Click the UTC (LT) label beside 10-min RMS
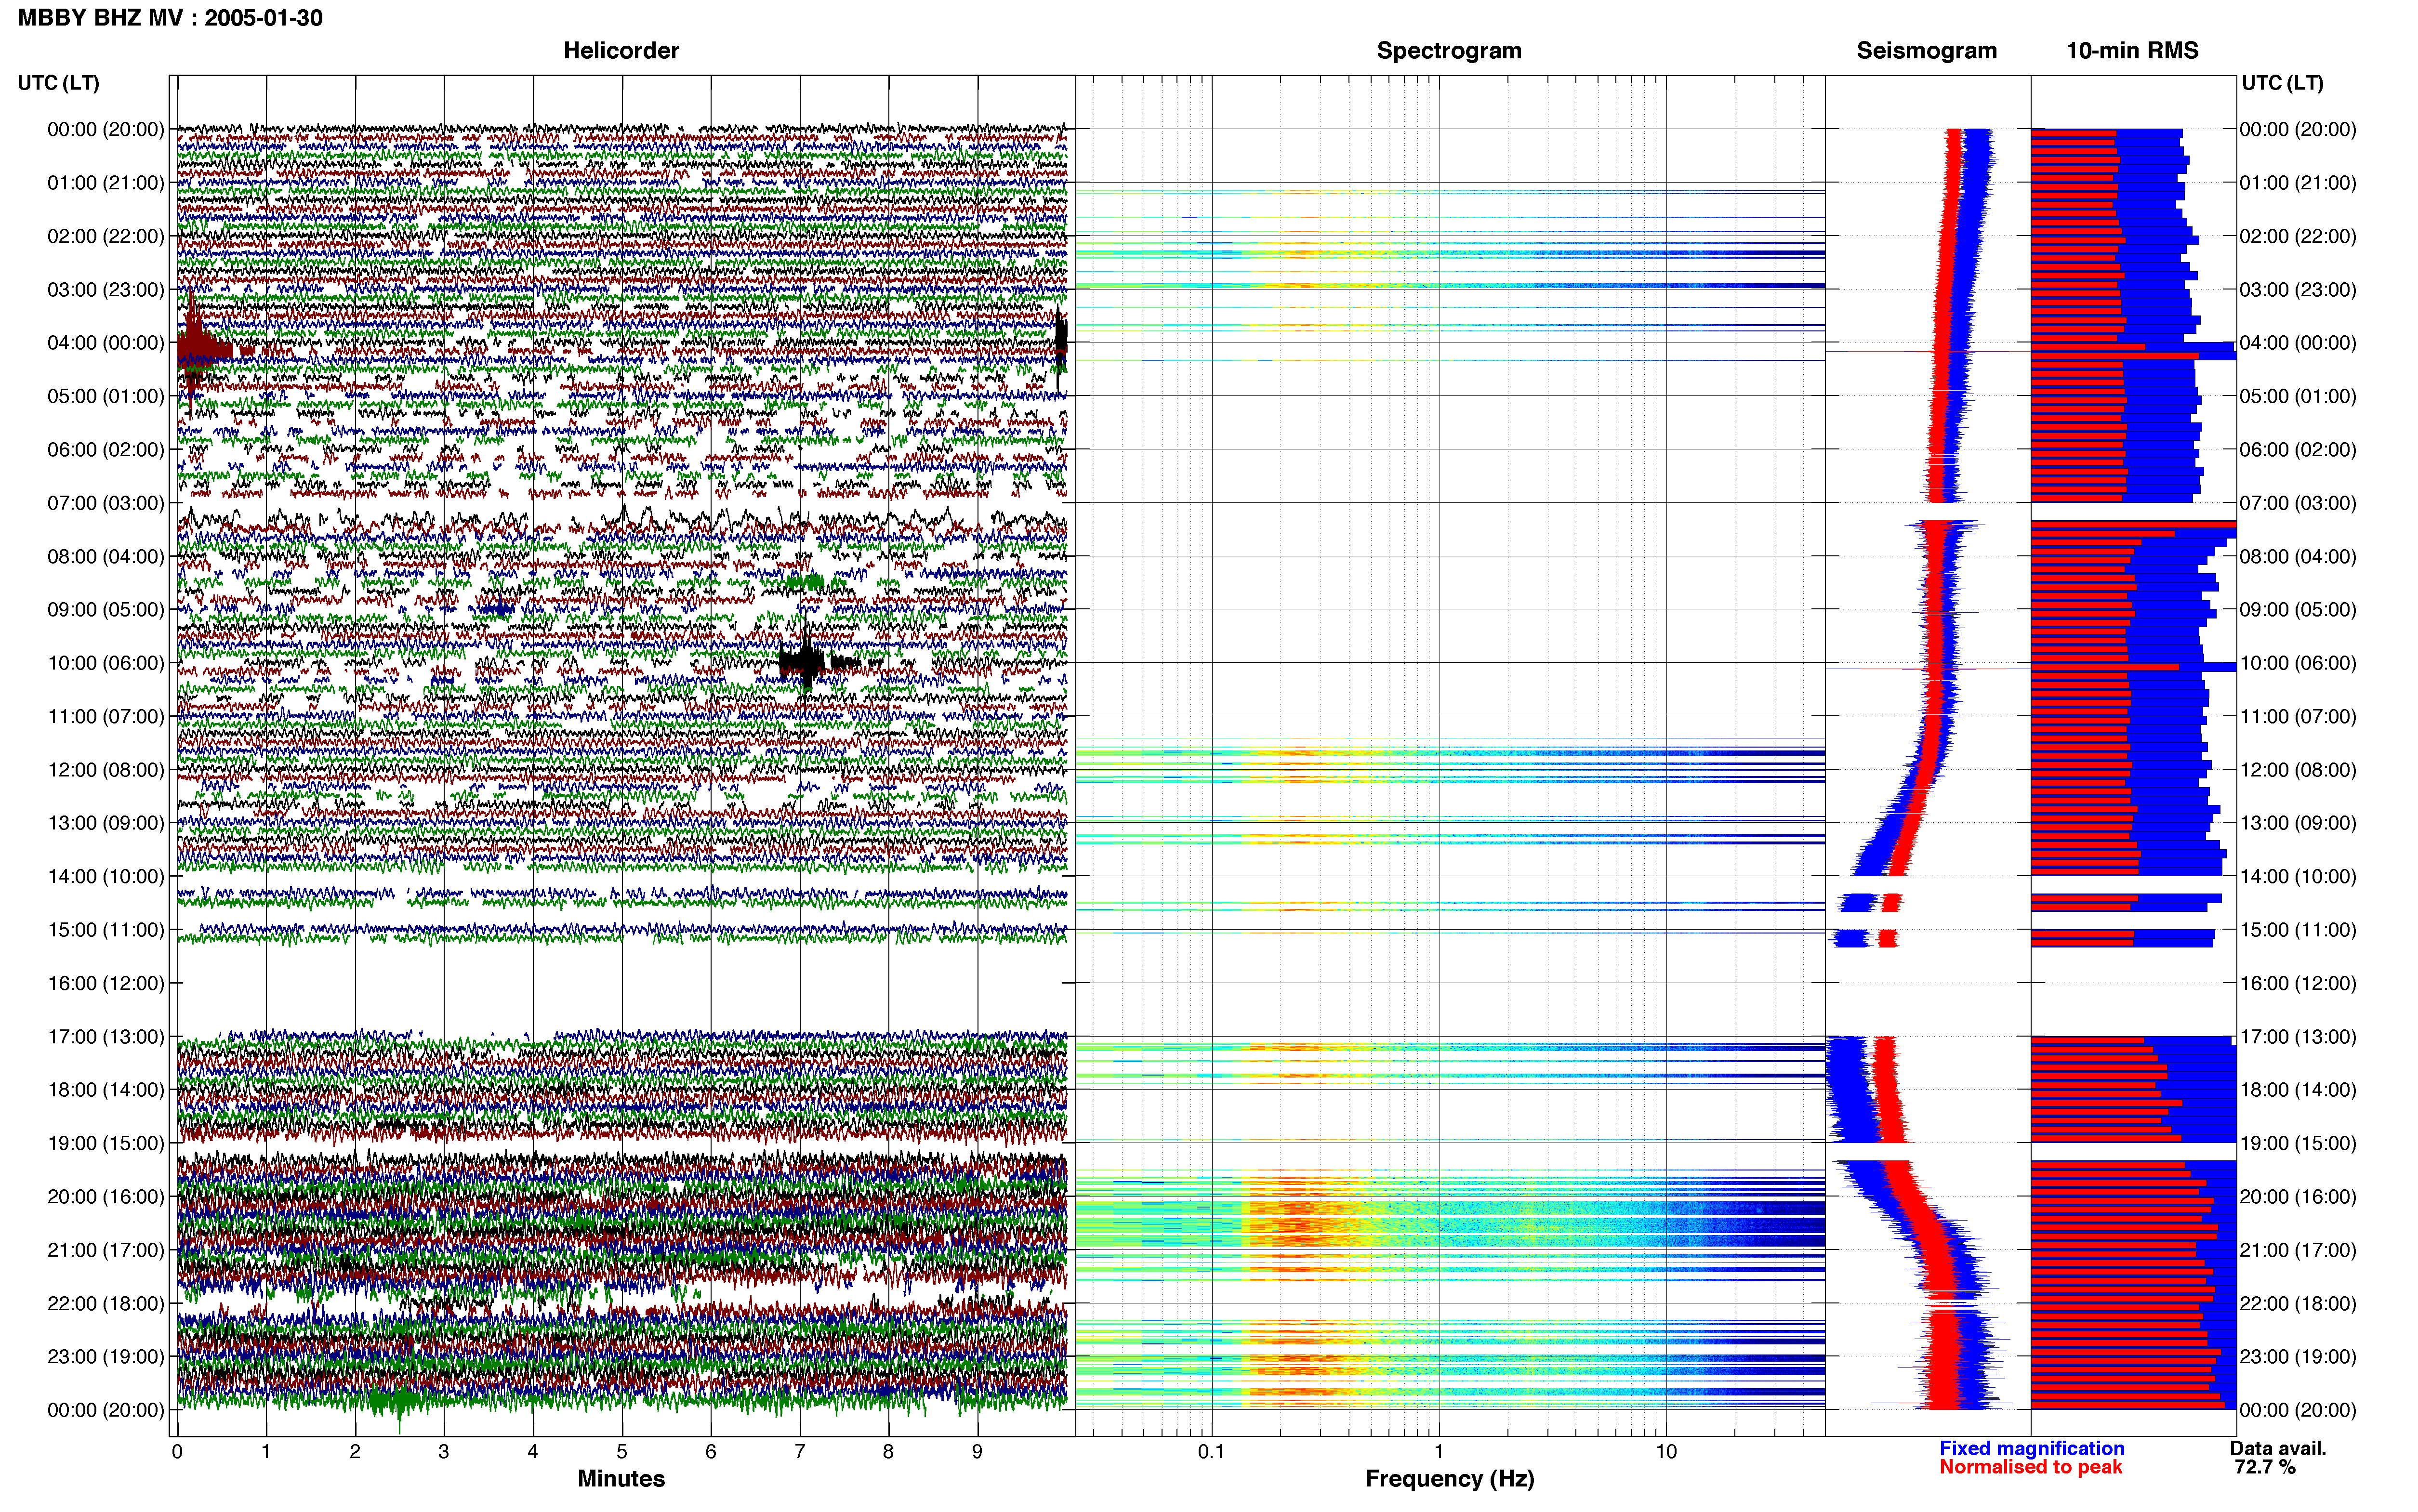Viewport: 2418px width, 1512px height. coord(2282,83)
